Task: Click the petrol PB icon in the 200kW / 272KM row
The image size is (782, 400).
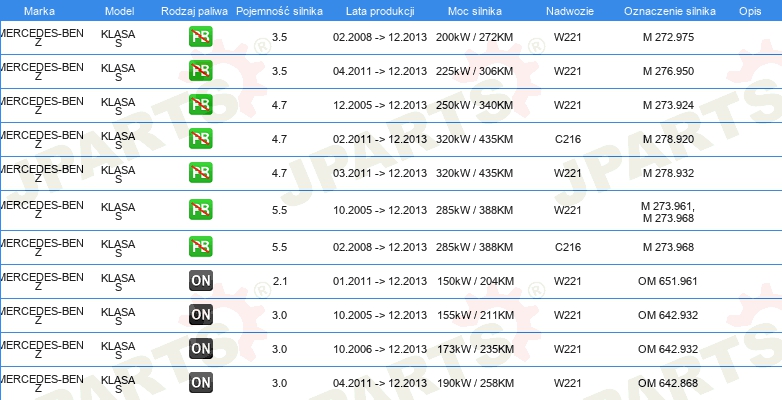Action: tap(200, 37)
